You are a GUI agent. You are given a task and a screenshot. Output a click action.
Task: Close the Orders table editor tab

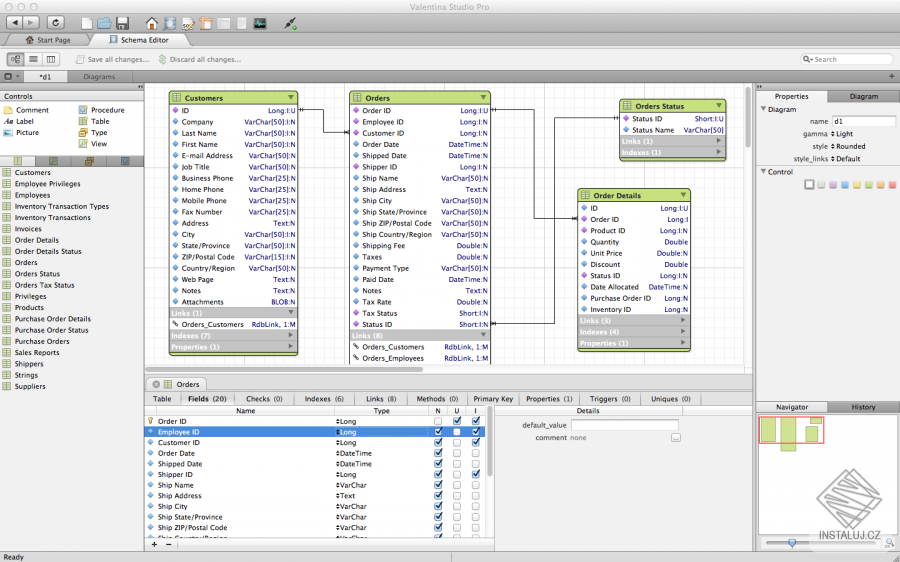pos(156,384)
